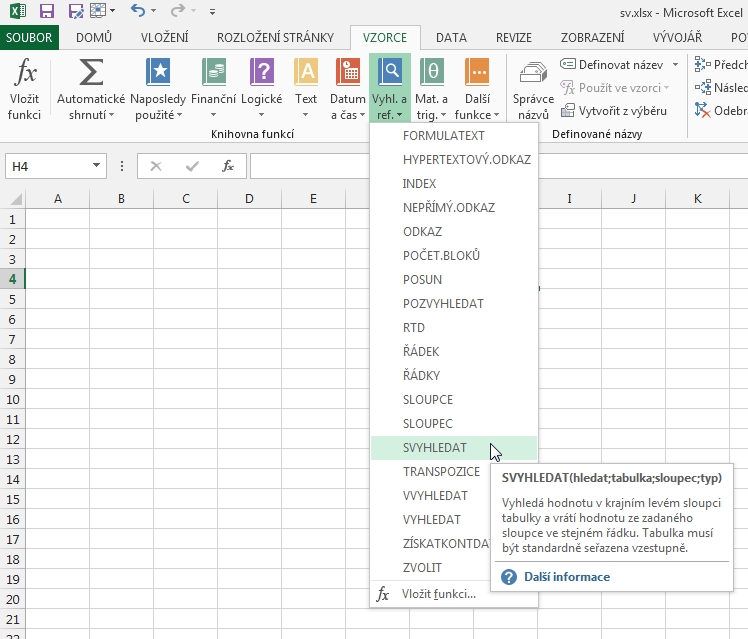Select POČET.BLOKŮ function
The height and width of the screenshot is (639, 748).
click(454, 256)
